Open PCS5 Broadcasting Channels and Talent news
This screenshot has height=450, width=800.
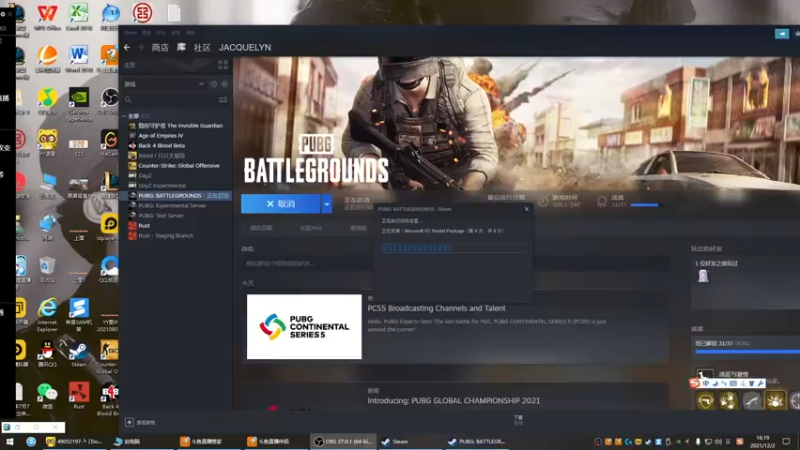click(436, 308)
